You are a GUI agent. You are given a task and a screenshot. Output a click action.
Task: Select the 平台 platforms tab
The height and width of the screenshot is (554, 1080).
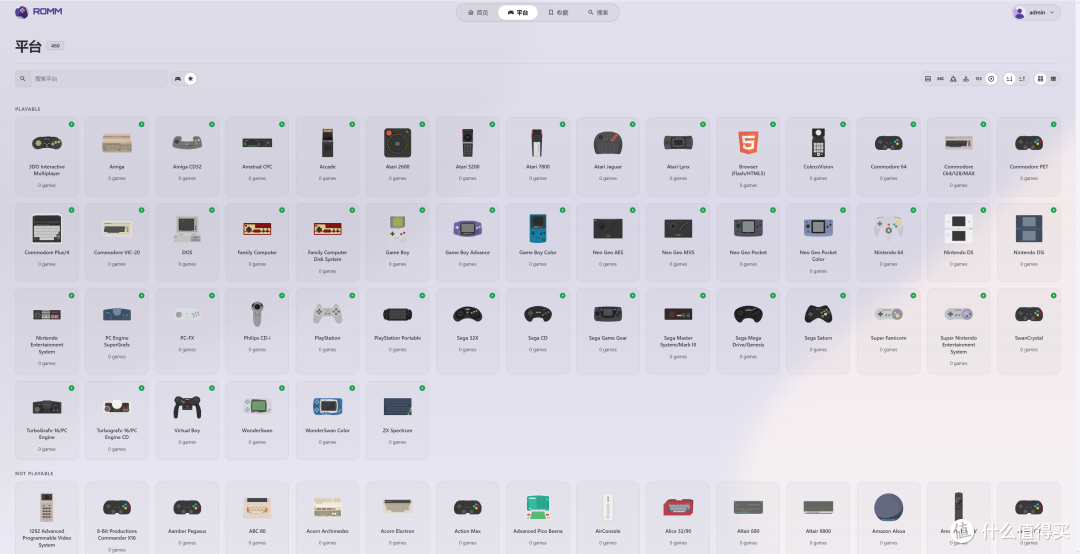click(518, 12)
